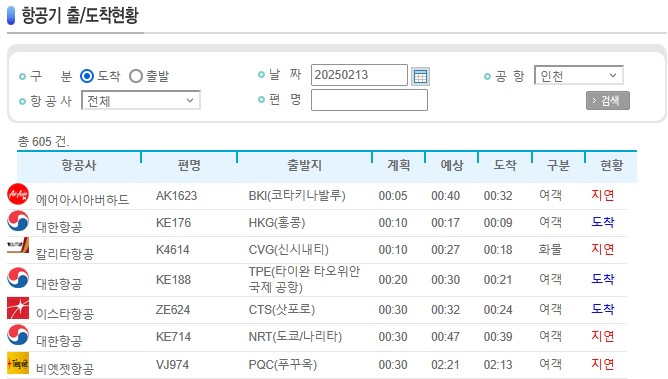
Task: Click expected time 00:40 in AK1623 row
Action: click(x=445, y=196)
